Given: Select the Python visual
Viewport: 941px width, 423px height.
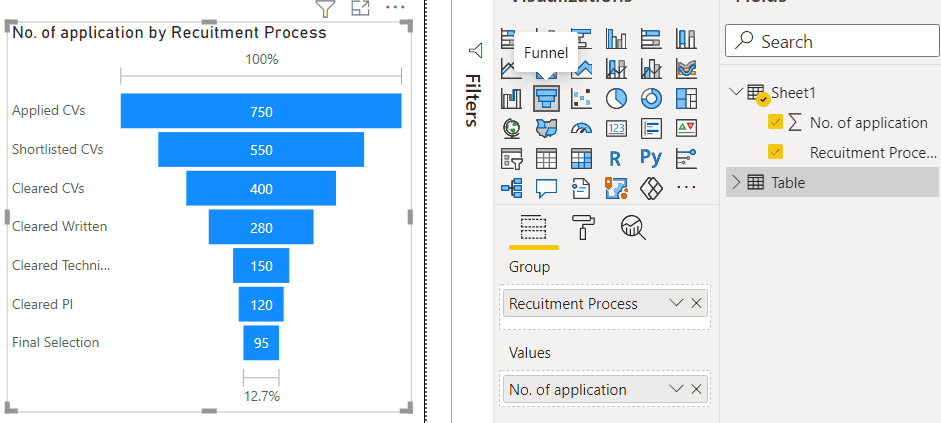Looking at the screenshot, I should coord(651,158).
